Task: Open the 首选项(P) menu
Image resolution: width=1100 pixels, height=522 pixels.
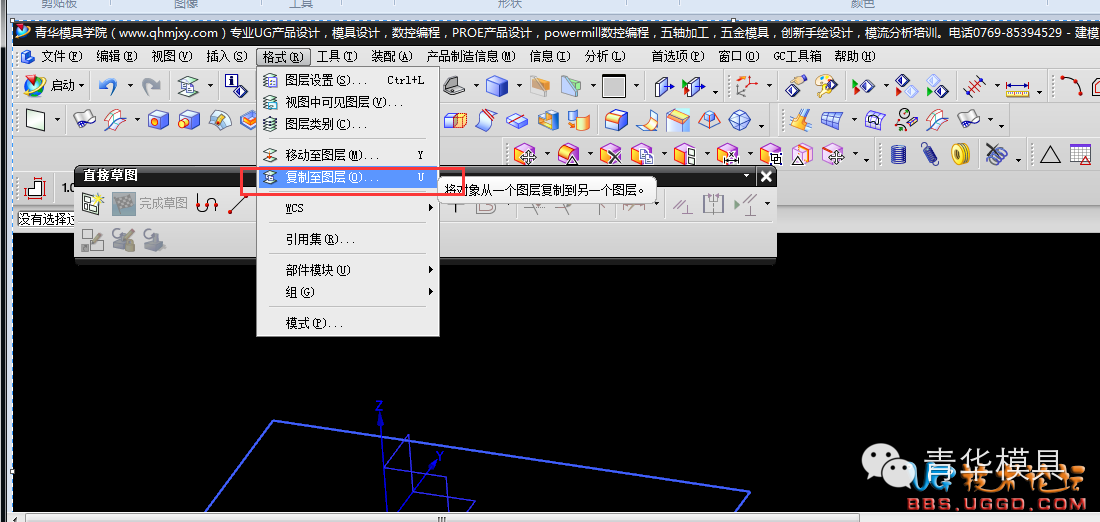Action: [678, 56]
